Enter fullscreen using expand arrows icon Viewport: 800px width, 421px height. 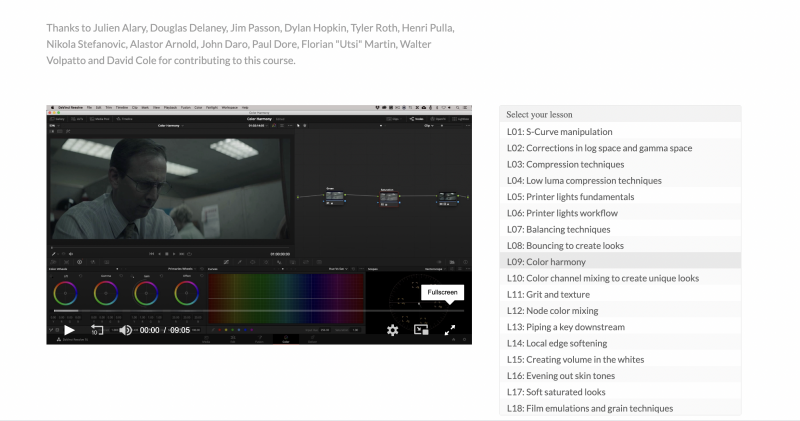click(x=449, y=330)
